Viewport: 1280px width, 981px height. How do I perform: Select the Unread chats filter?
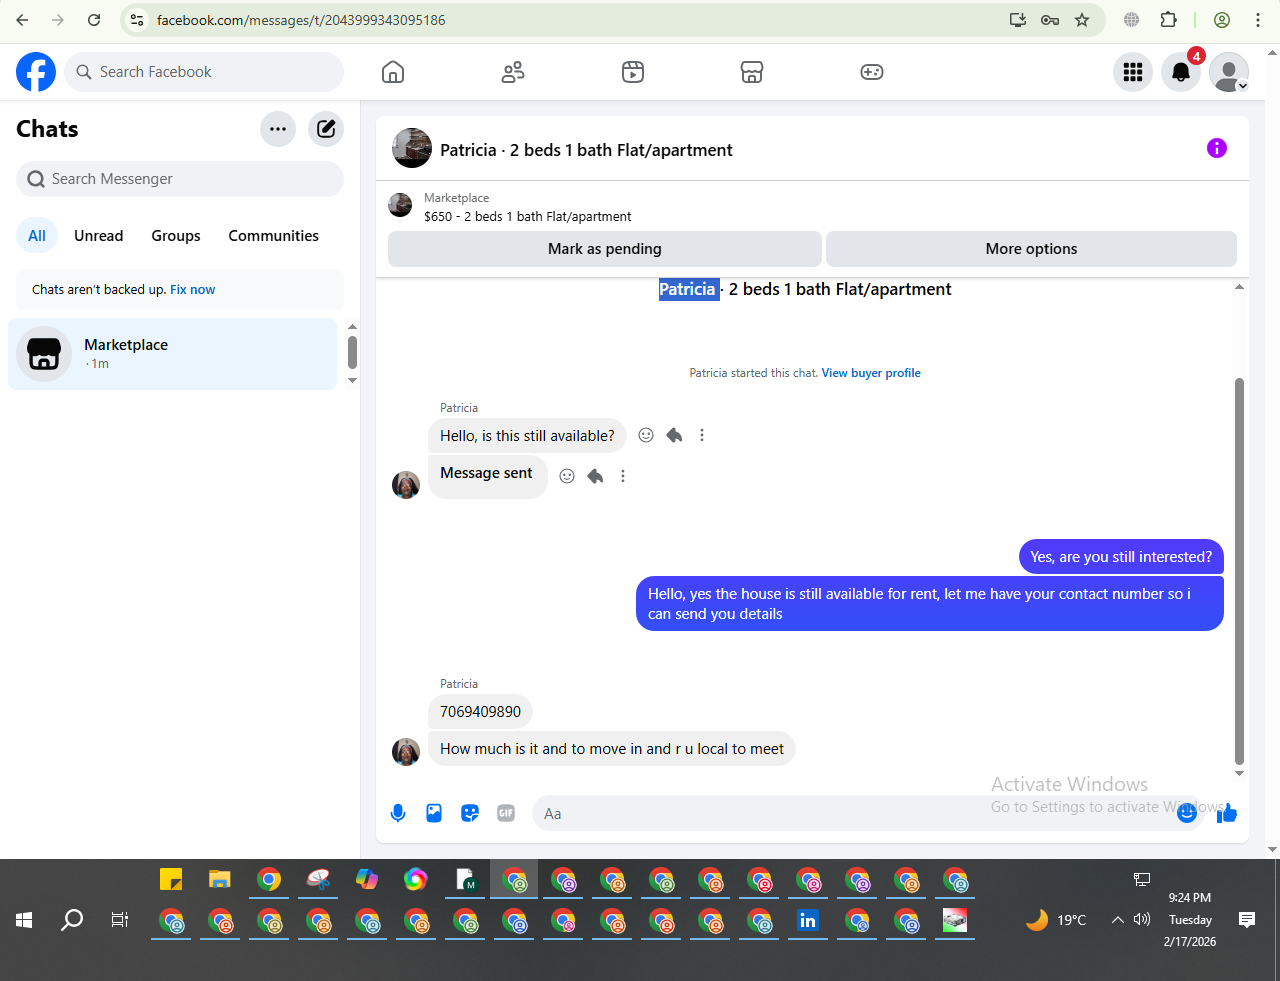pyautogui.click(x=99, y=236)
